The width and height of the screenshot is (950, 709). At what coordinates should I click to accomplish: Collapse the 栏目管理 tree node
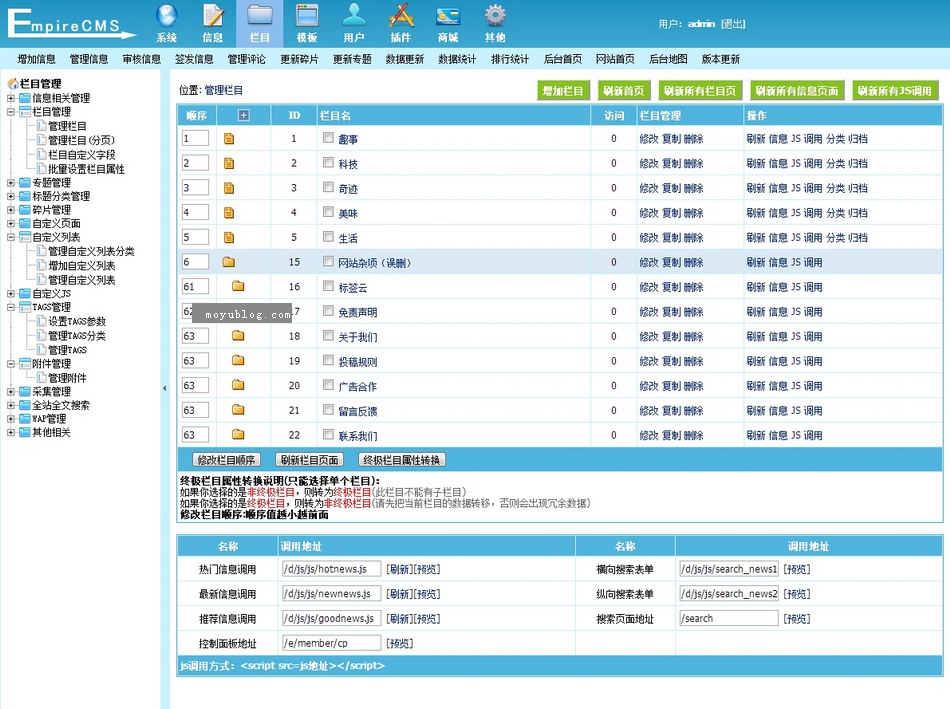click(10, 112)
